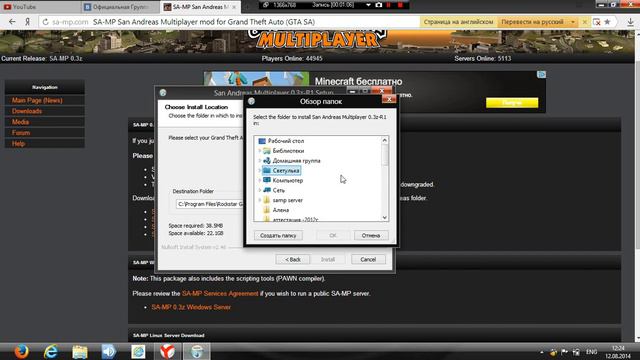Viewport: 640px width, 360px height.
Task: Expand the Библиотеки tree node
Action: (260, 151)
